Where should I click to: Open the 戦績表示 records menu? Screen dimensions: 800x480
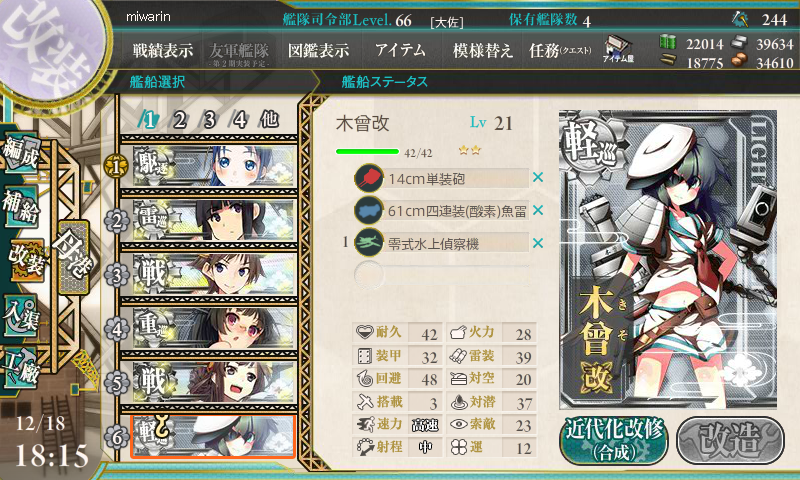tap(163, 50)
